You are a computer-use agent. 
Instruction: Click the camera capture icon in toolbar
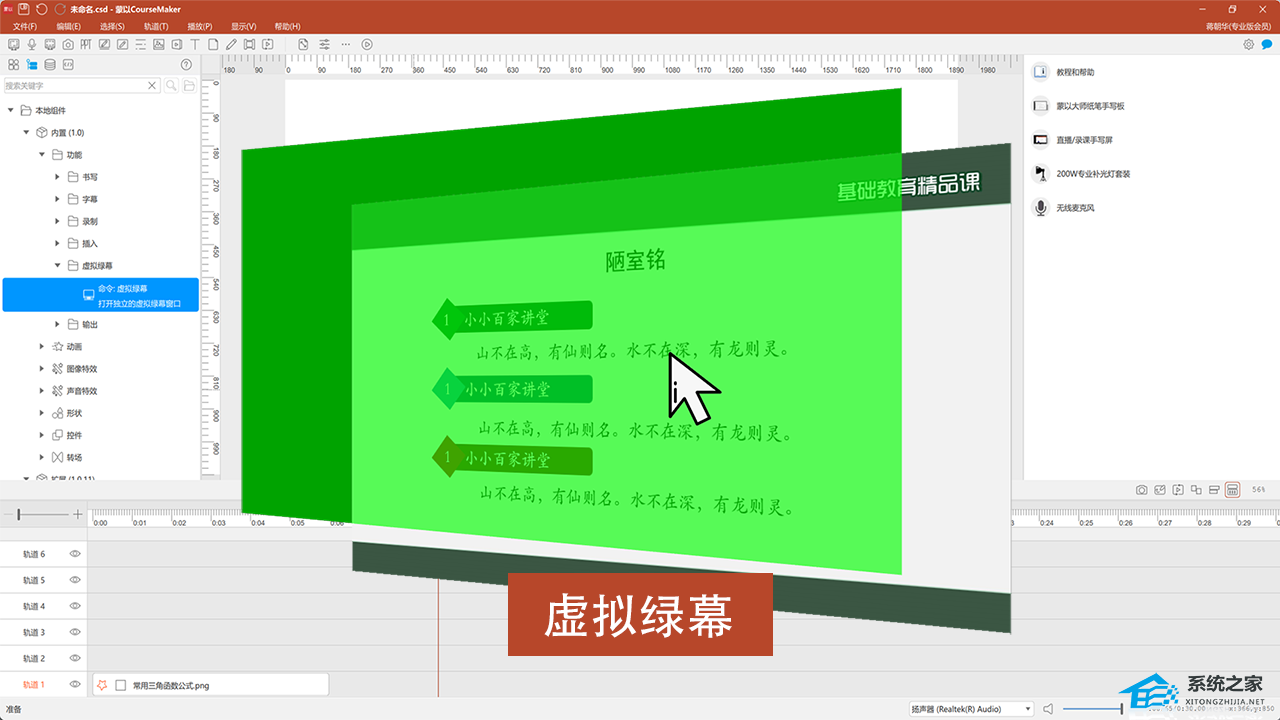click(67, 44)
